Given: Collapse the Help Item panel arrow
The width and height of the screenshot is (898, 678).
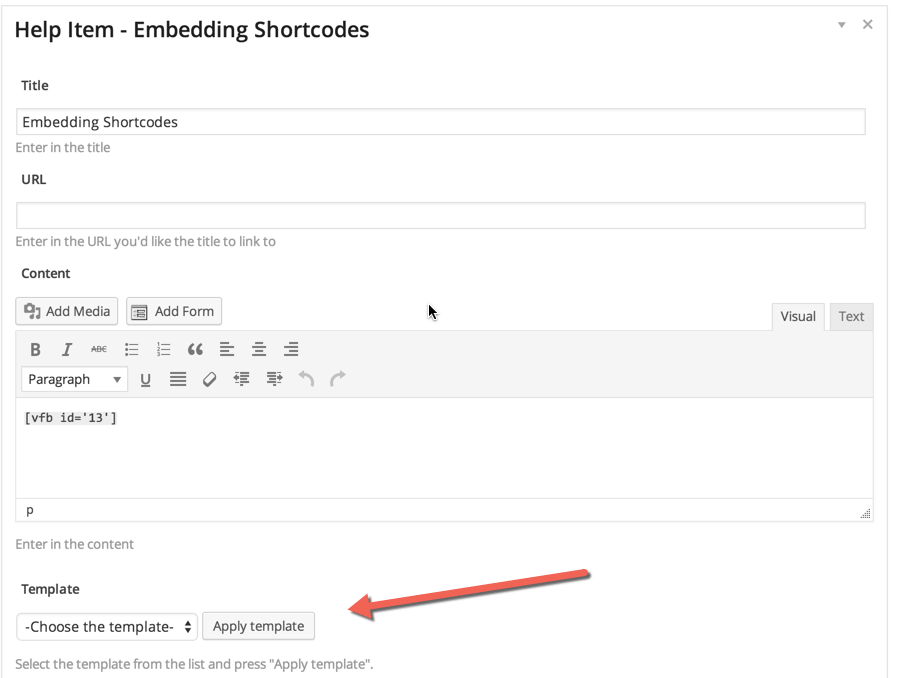Looking at the screenshot, I should (x=842, y=25).
